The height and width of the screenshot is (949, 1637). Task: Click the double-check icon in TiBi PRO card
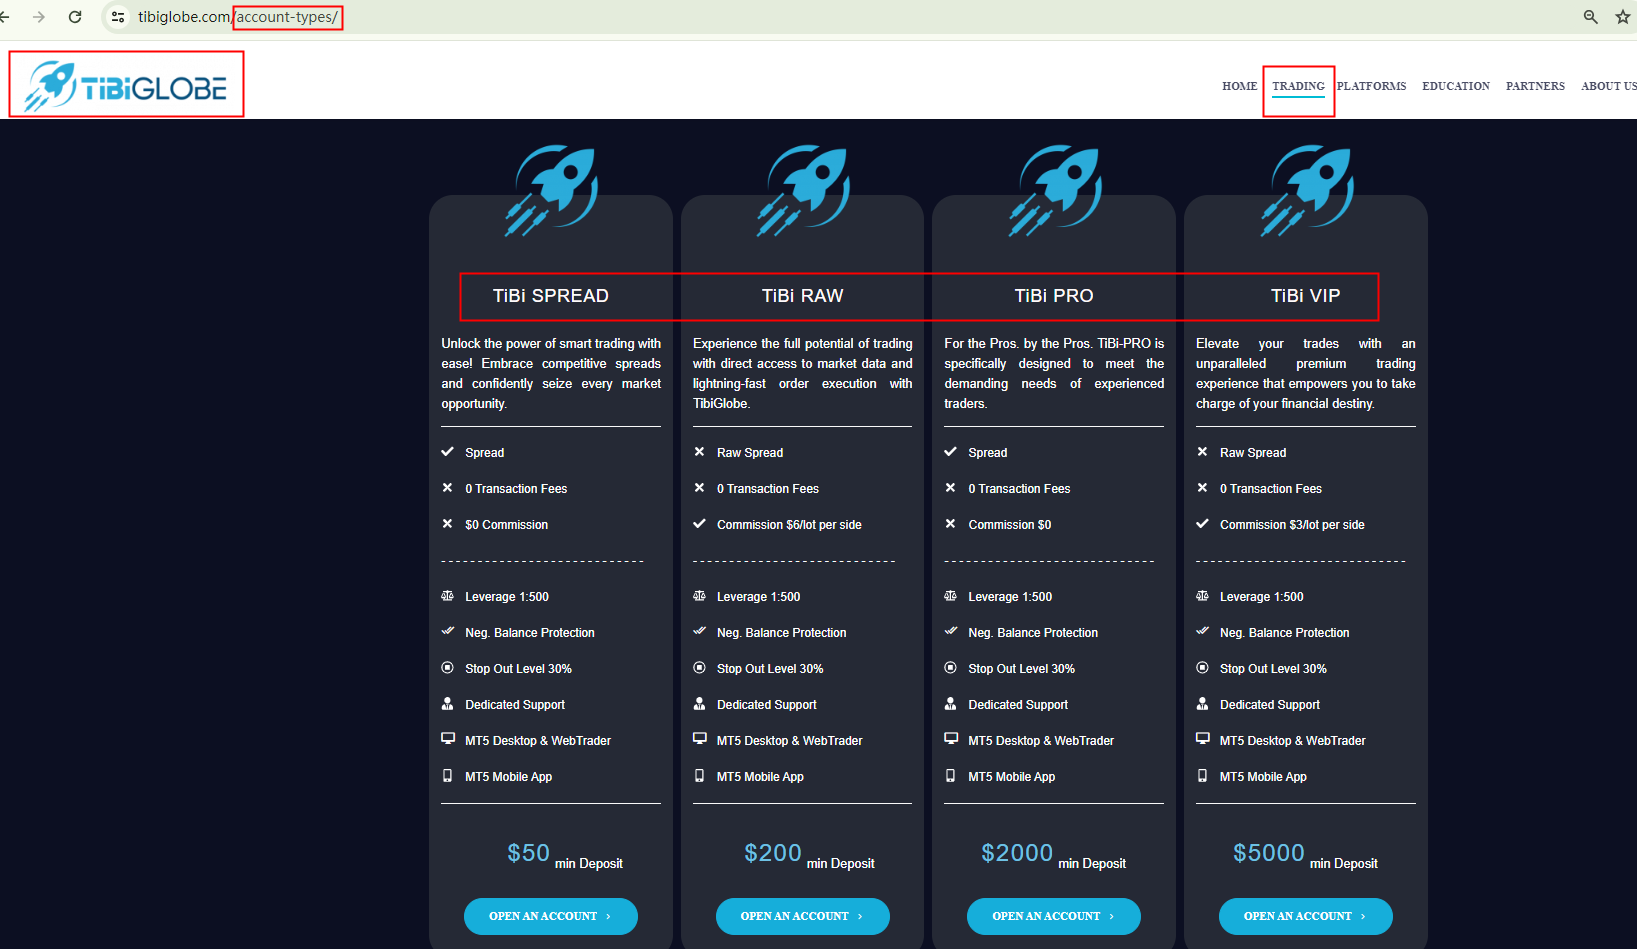point(951,631)
